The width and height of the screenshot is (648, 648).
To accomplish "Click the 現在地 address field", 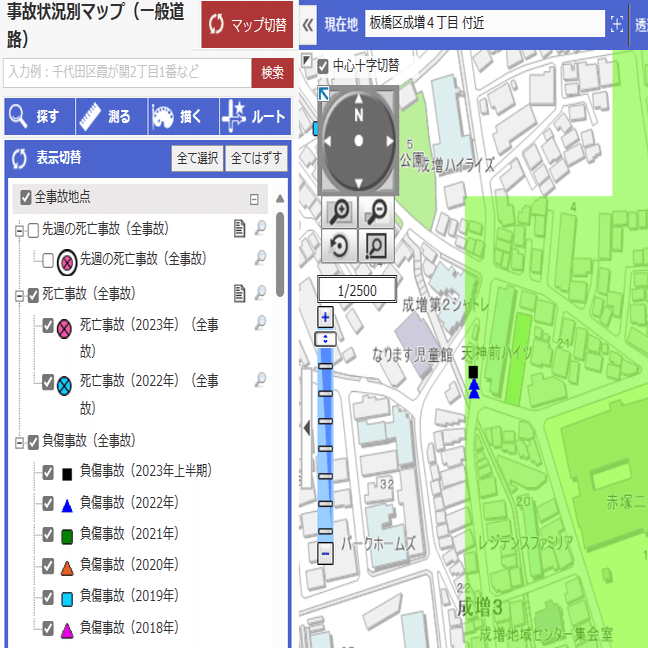I will pos(485,24).
